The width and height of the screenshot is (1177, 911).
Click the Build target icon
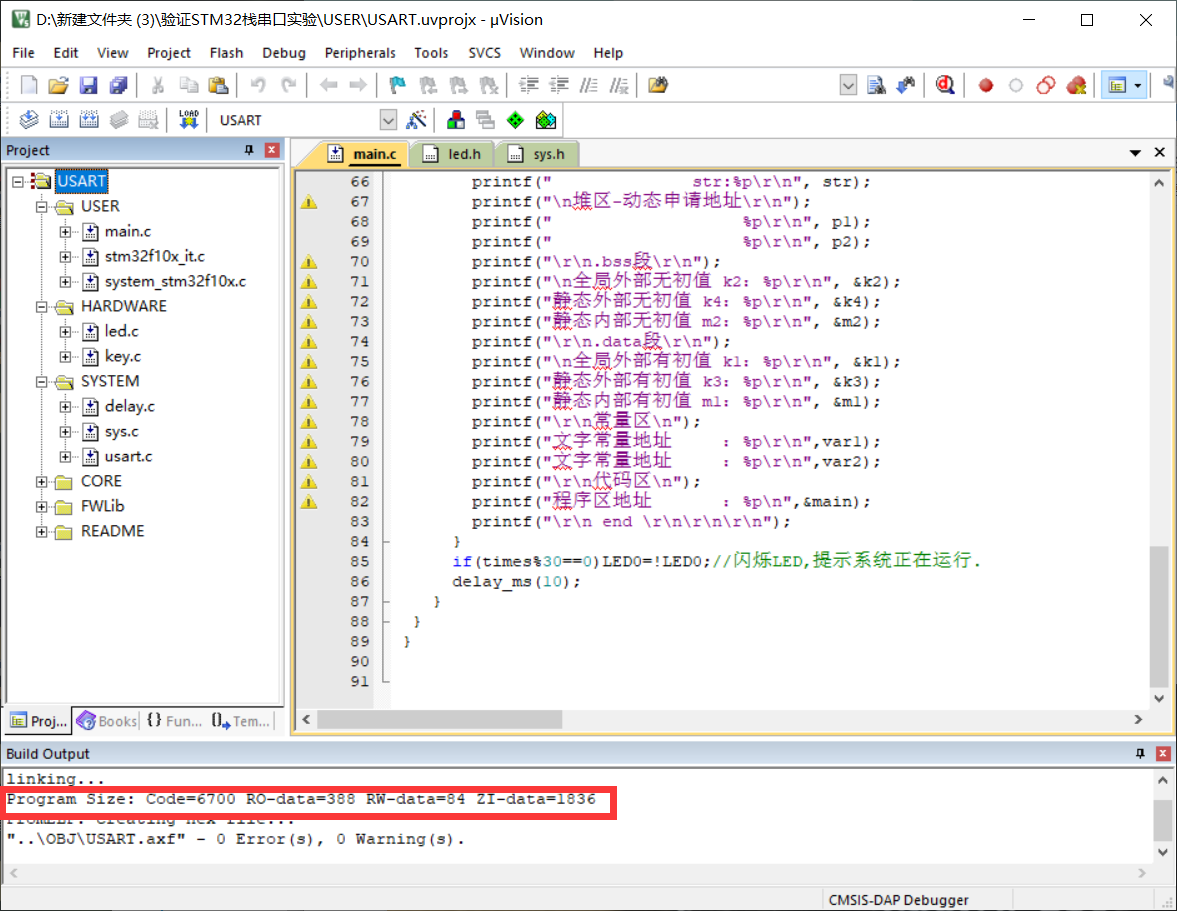point(59,119)
